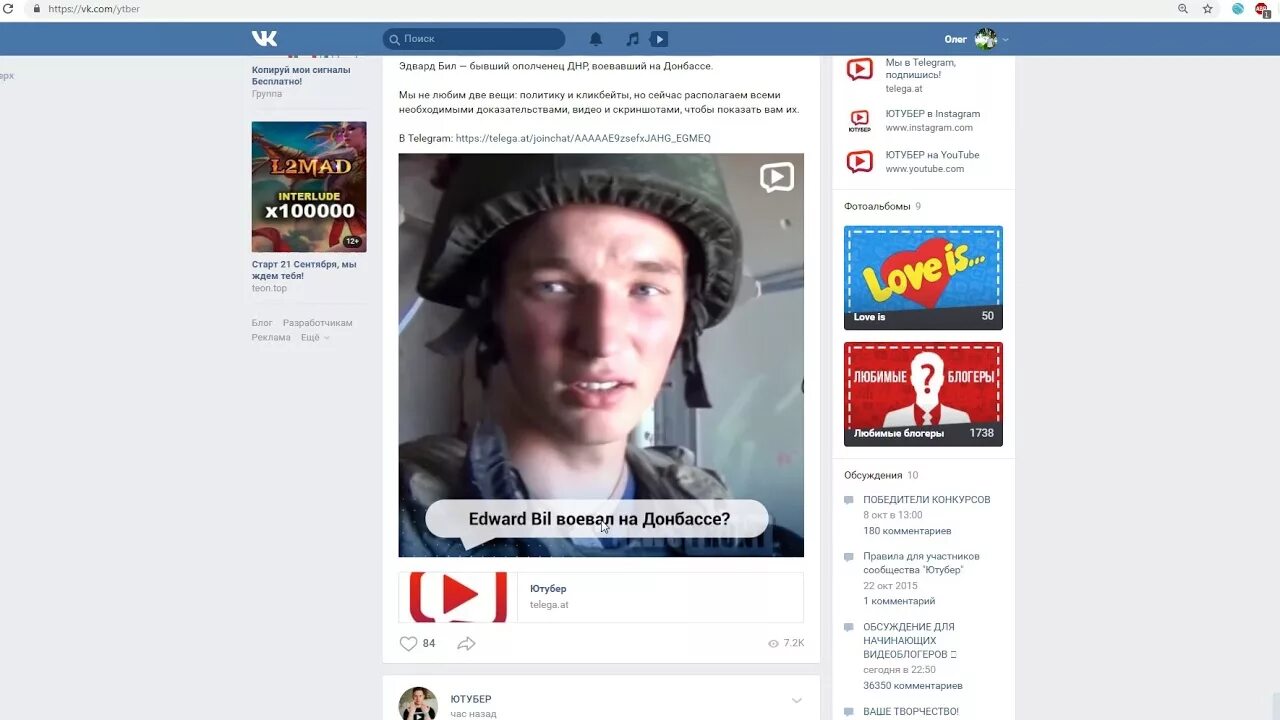
Task: Click the video overlay icon on the thumbnail
Action: pos(776,176)
